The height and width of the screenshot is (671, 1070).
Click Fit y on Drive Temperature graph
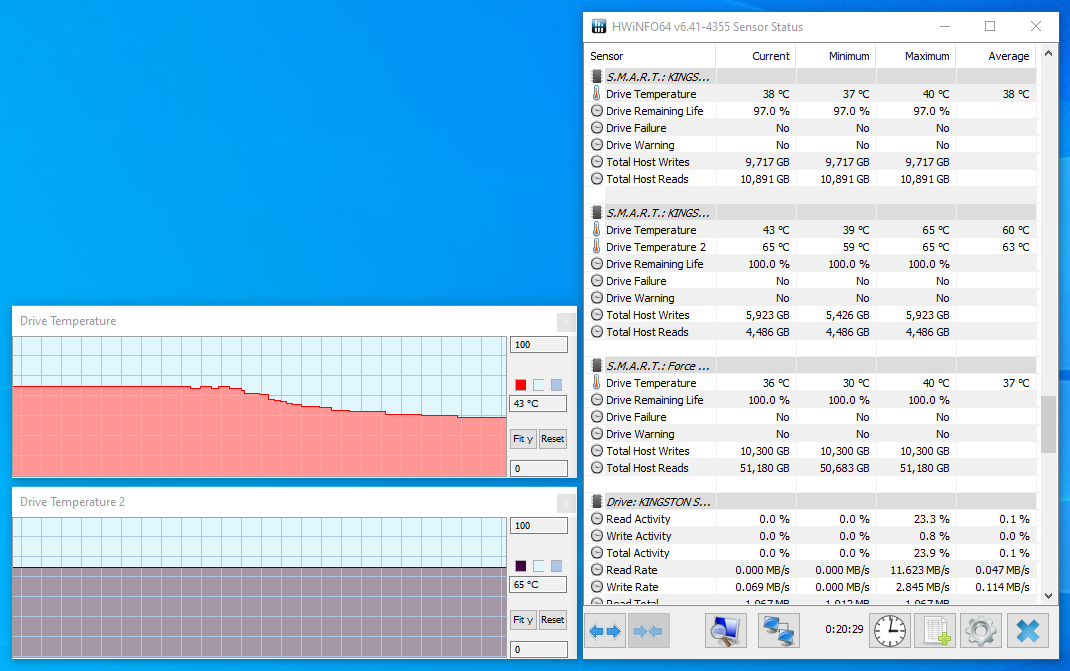tap(522, 438)
